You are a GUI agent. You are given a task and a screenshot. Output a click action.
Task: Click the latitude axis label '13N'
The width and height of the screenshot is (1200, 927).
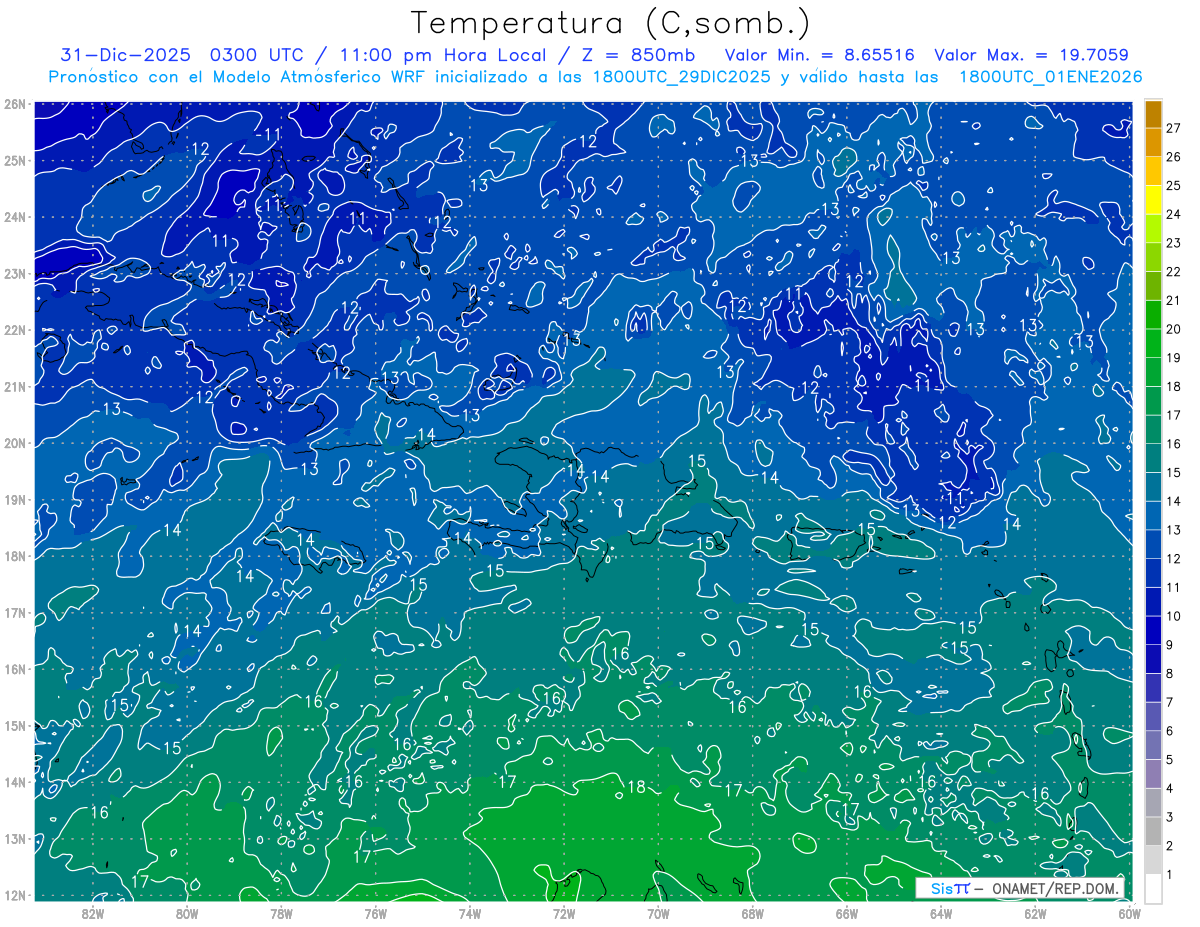15,839
